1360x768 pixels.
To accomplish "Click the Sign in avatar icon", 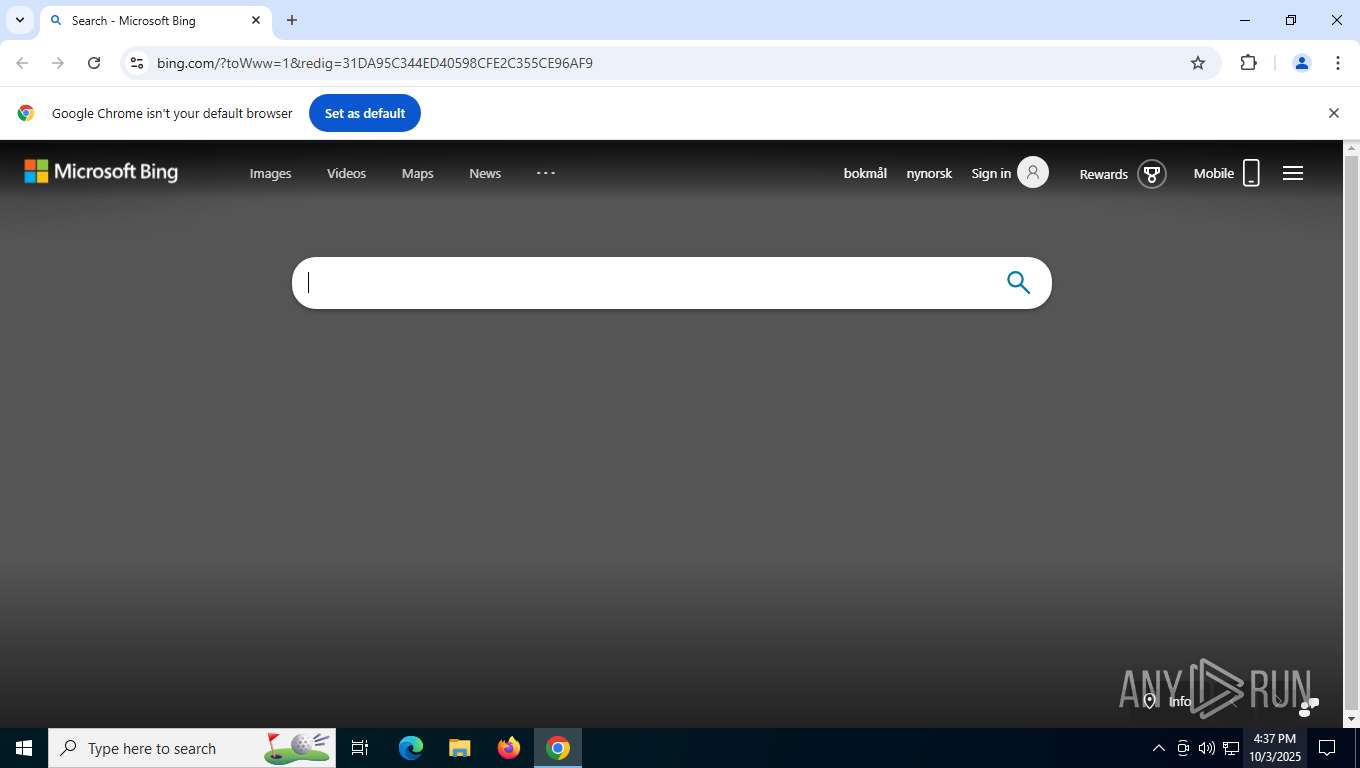I will (x=1033, y=173).
